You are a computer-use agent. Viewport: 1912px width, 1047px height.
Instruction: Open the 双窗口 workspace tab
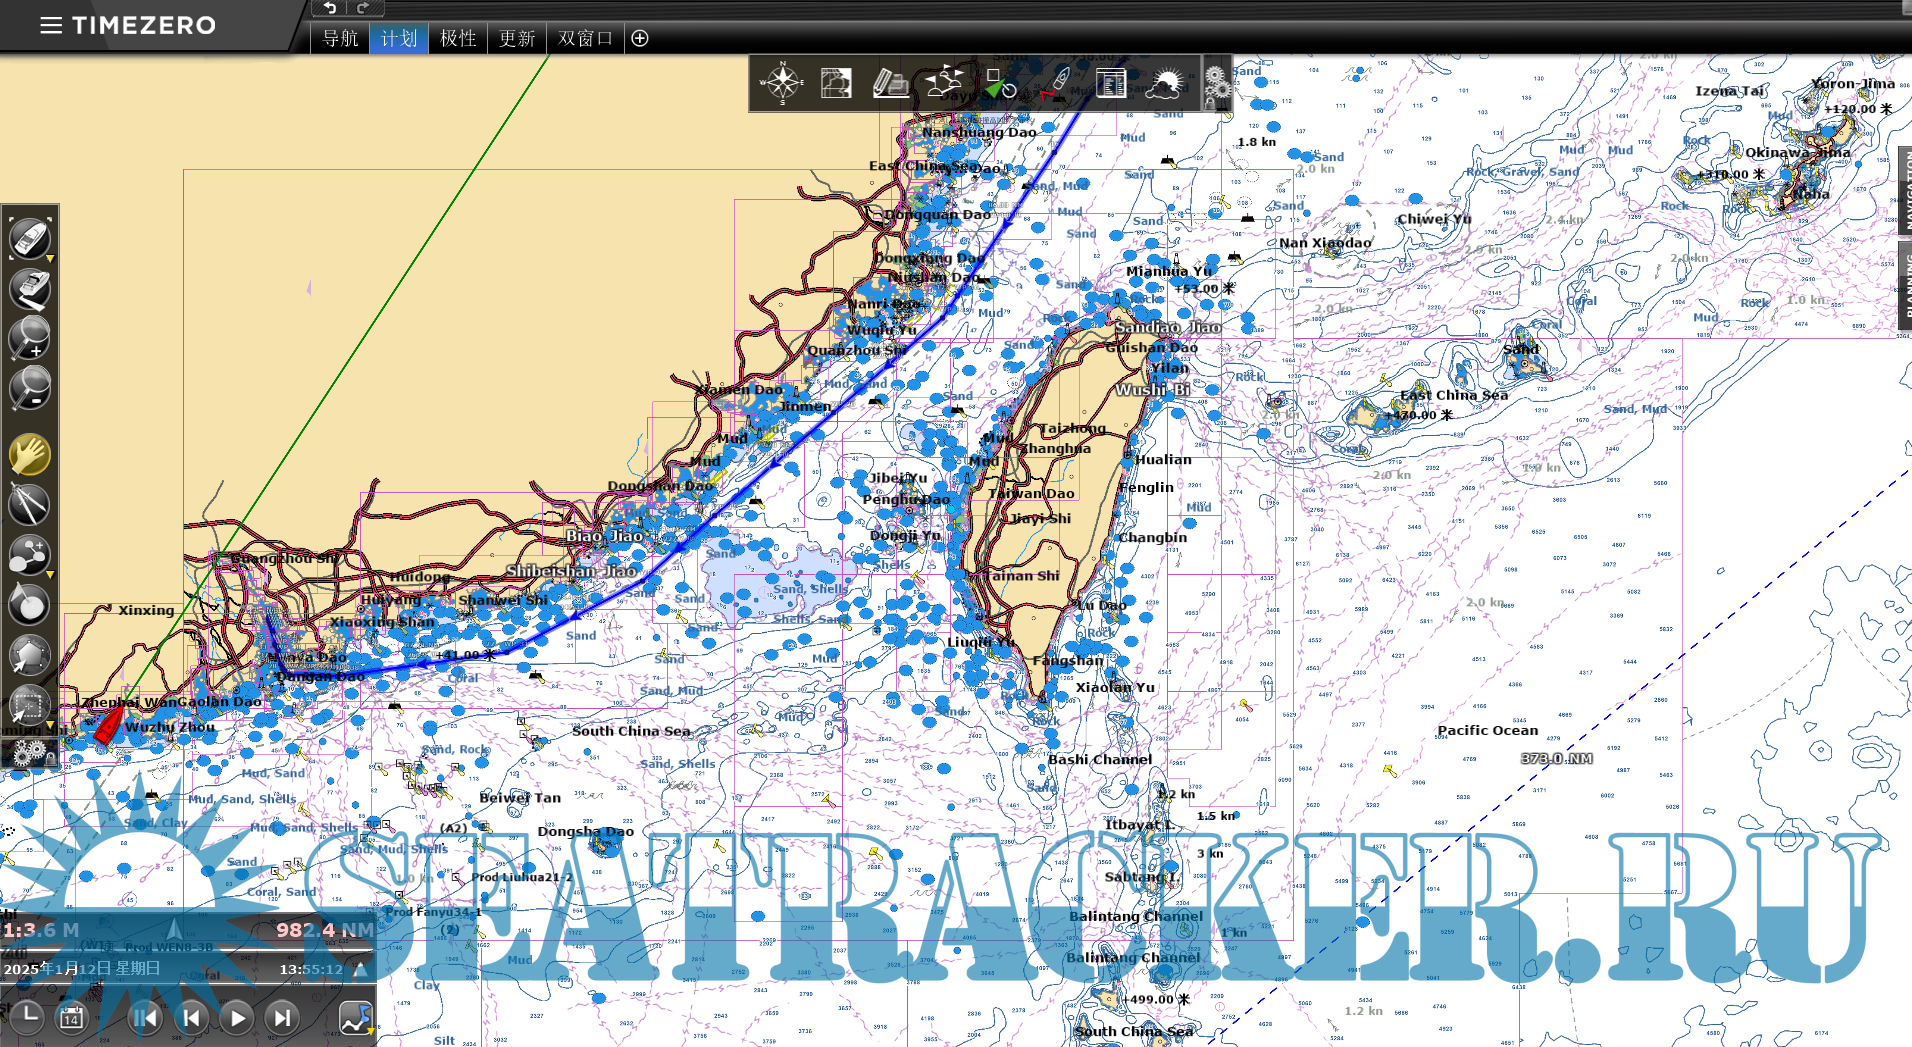point(585,38)
